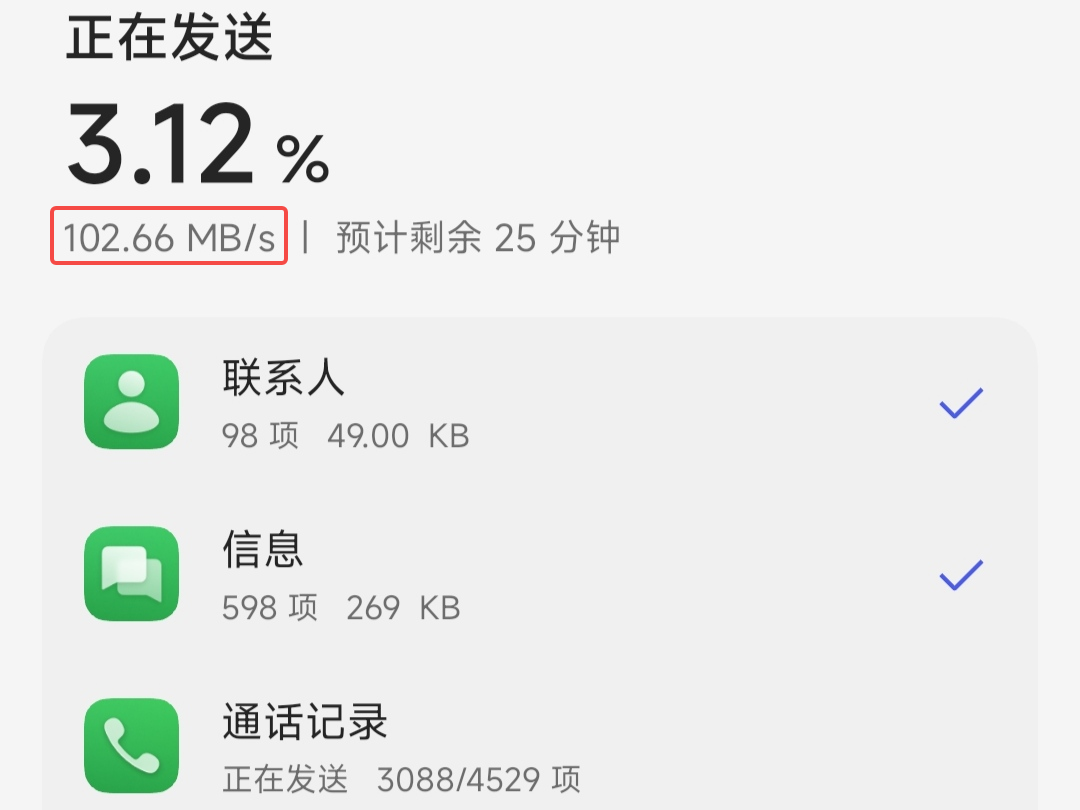The image size is (1080, 810).
Task: Tap the large 3.12 progress number
Action: point(161,143)
